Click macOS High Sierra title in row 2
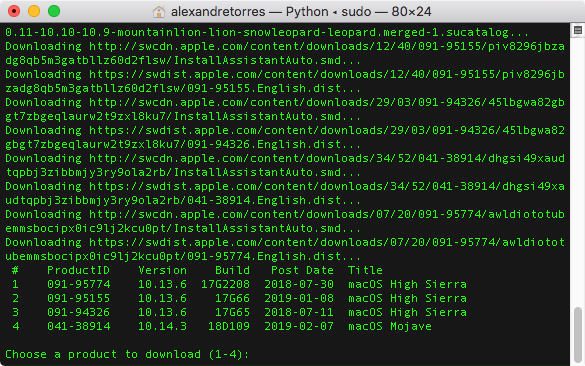This screenshot has height=366, width=585. pos(407,298)
